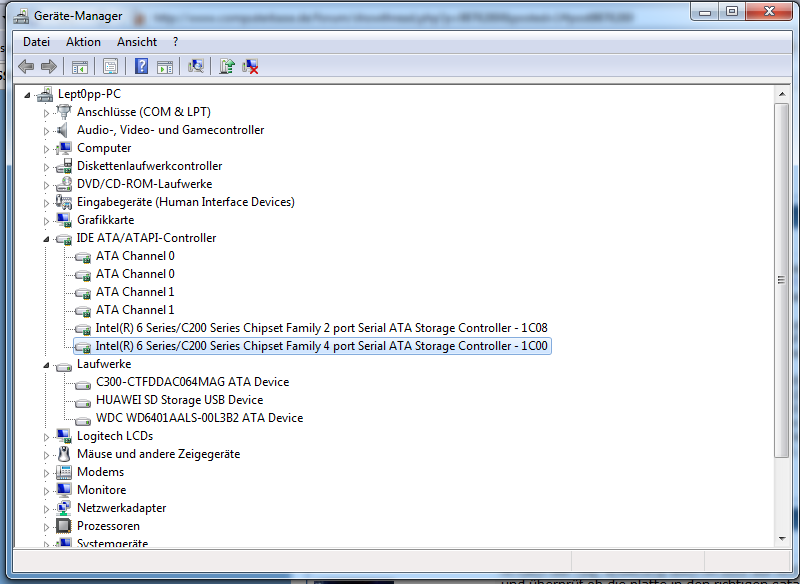Viewport: 801px width, 584px height.
Task: Expand the Monitore node arrow
Action: [x=46, y=491]
